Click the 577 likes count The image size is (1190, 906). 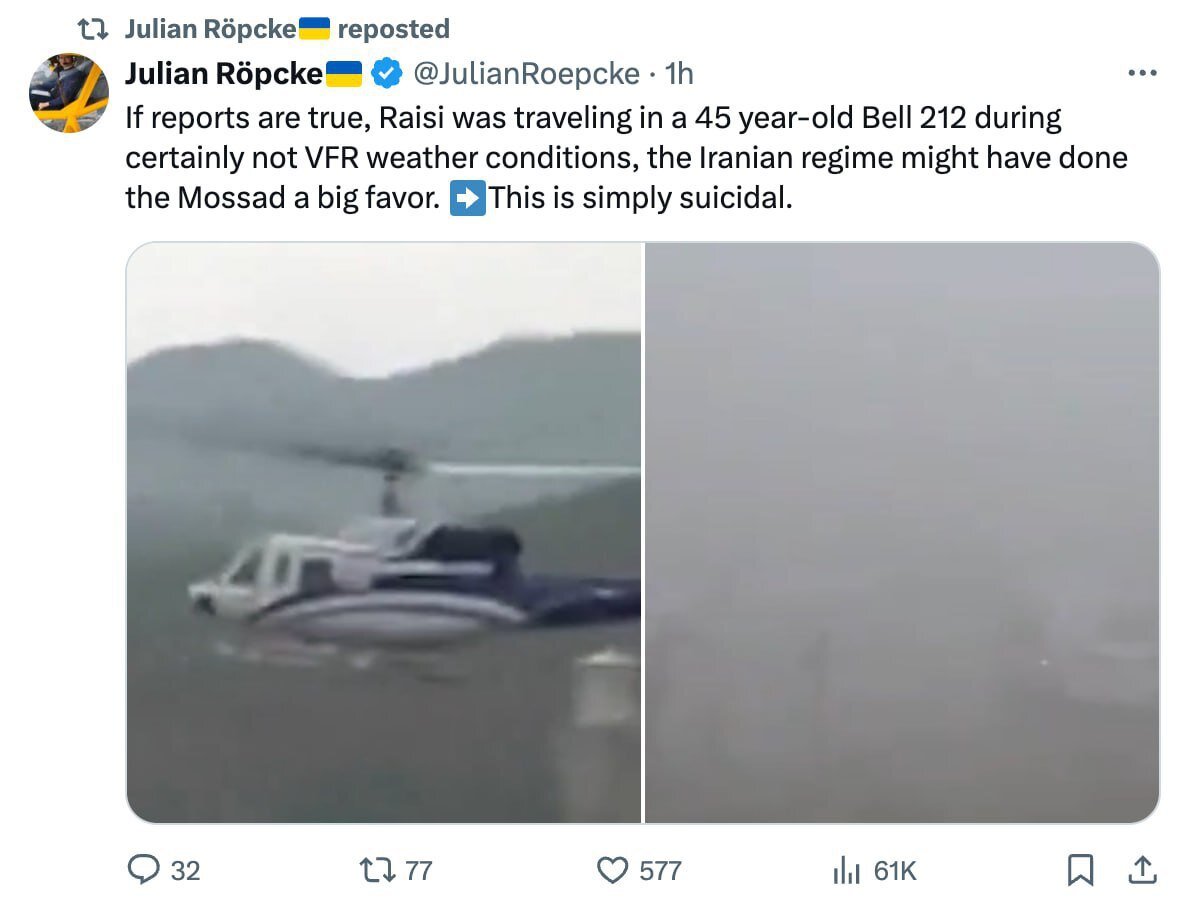click(x=660, y=870)
